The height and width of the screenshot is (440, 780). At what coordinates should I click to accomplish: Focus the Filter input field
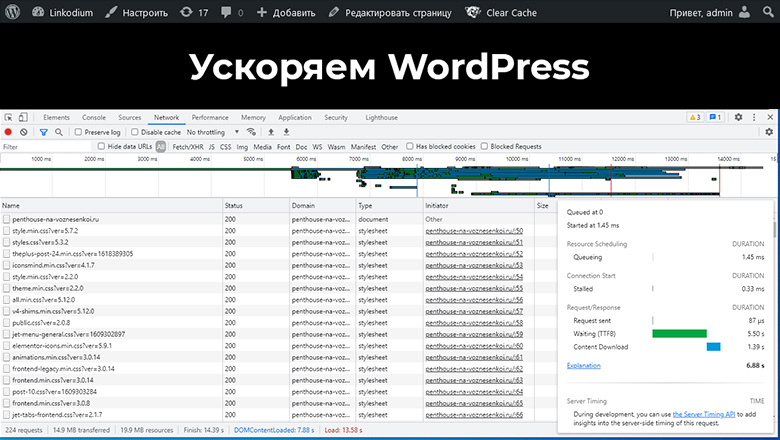46,147
